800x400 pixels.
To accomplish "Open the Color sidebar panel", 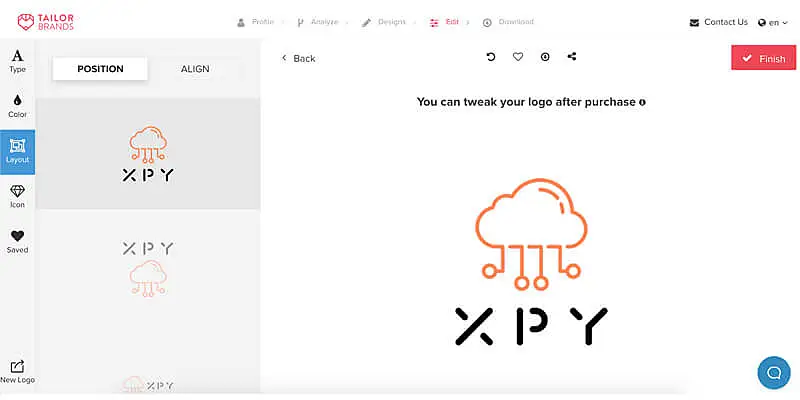I will coord(17,107).
